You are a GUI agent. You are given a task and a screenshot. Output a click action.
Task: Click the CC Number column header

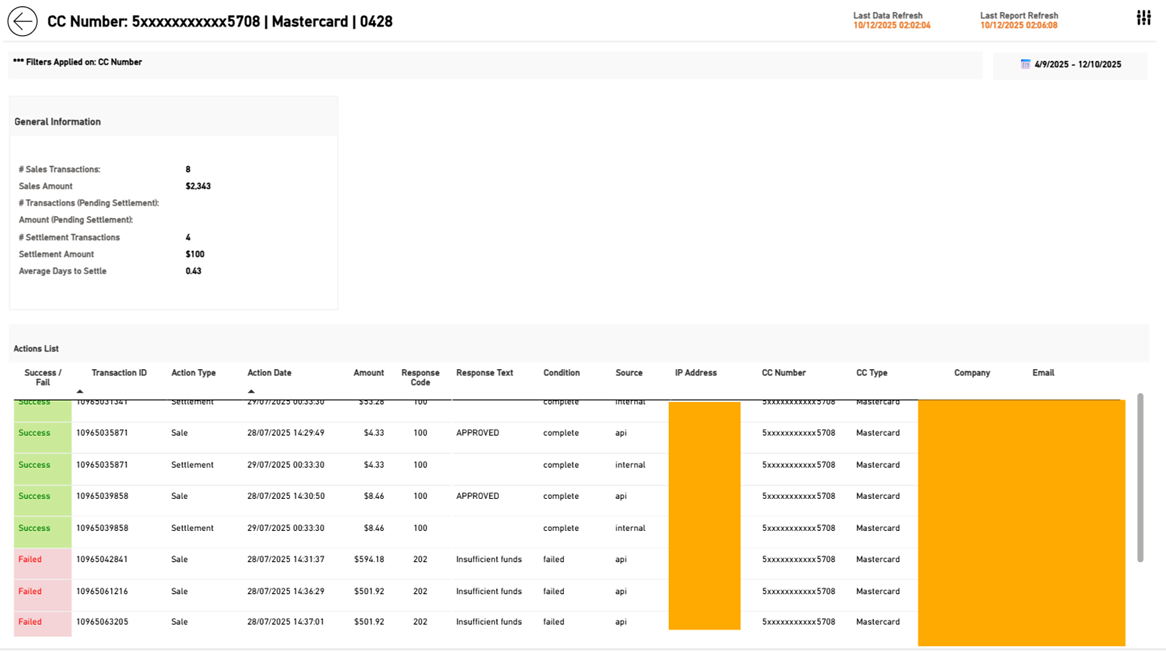point(784,373)
